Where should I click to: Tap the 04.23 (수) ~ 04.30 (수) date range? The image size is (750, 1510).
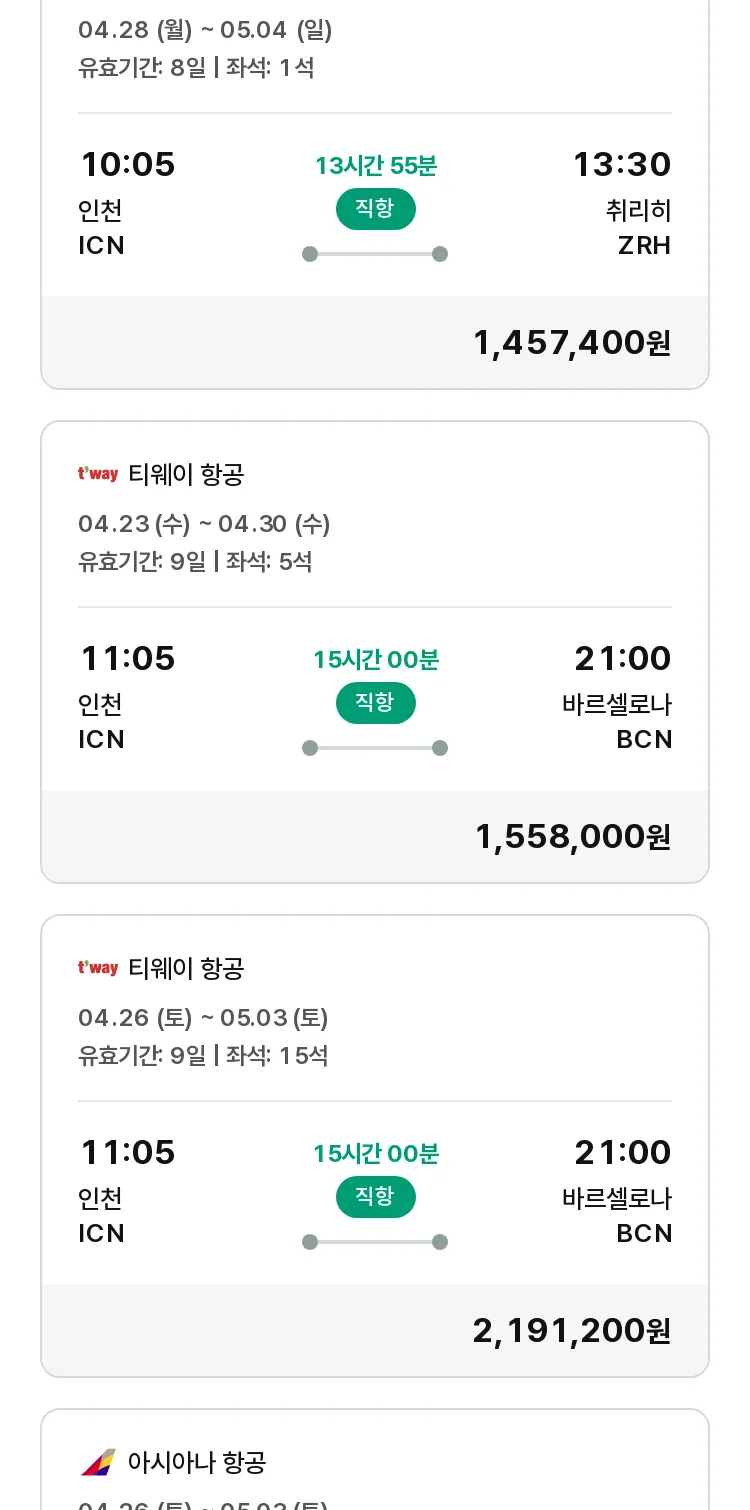[x=204, y=524]
